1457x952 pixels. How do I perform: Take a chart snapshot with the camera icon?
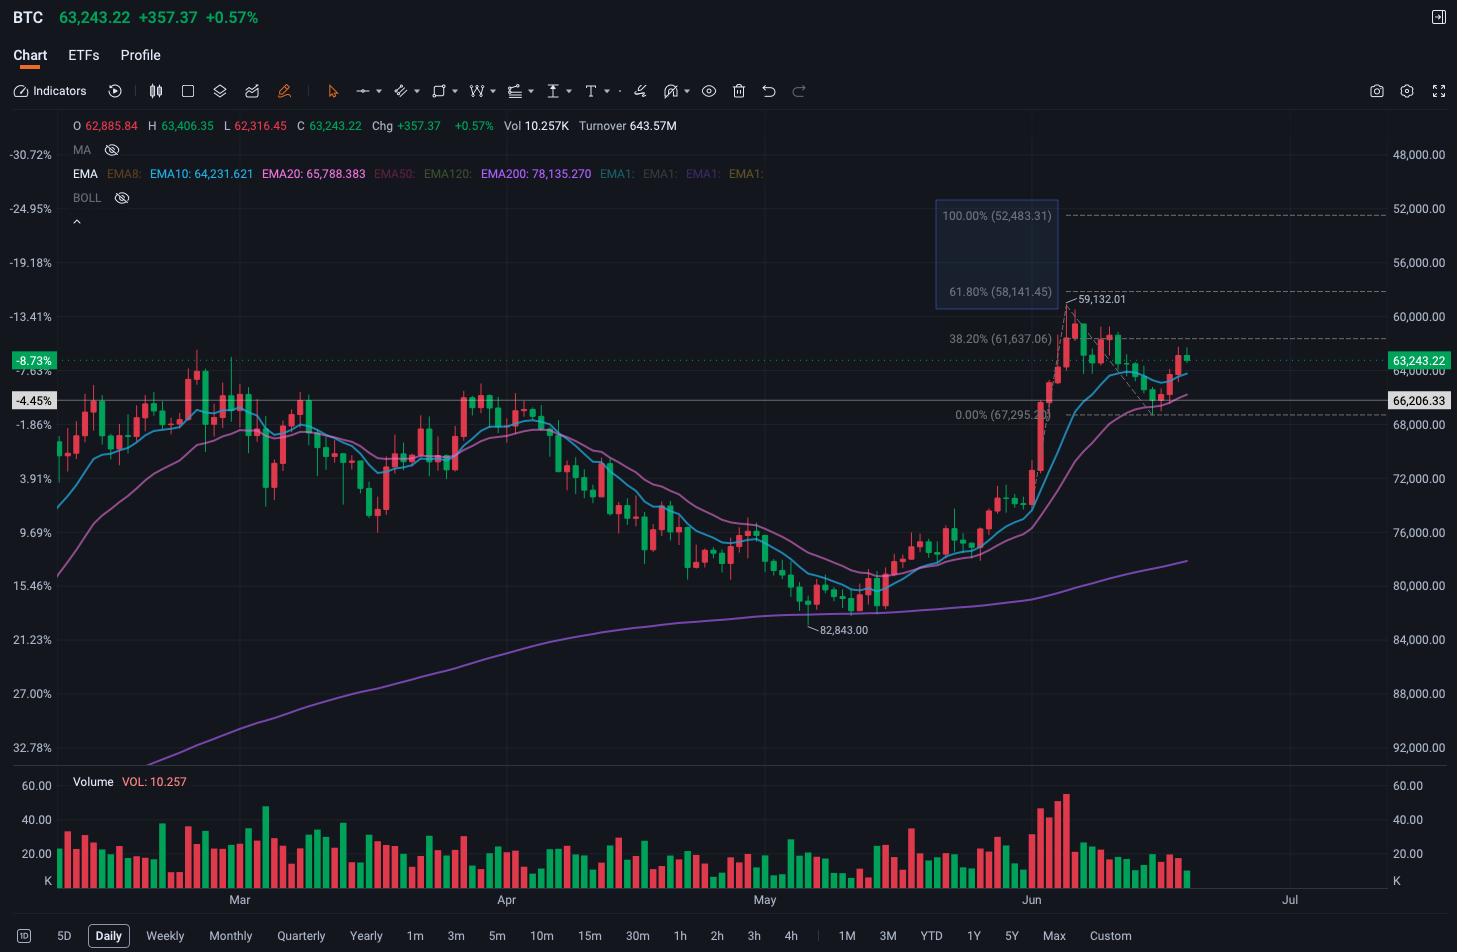tap(1377, 91)
